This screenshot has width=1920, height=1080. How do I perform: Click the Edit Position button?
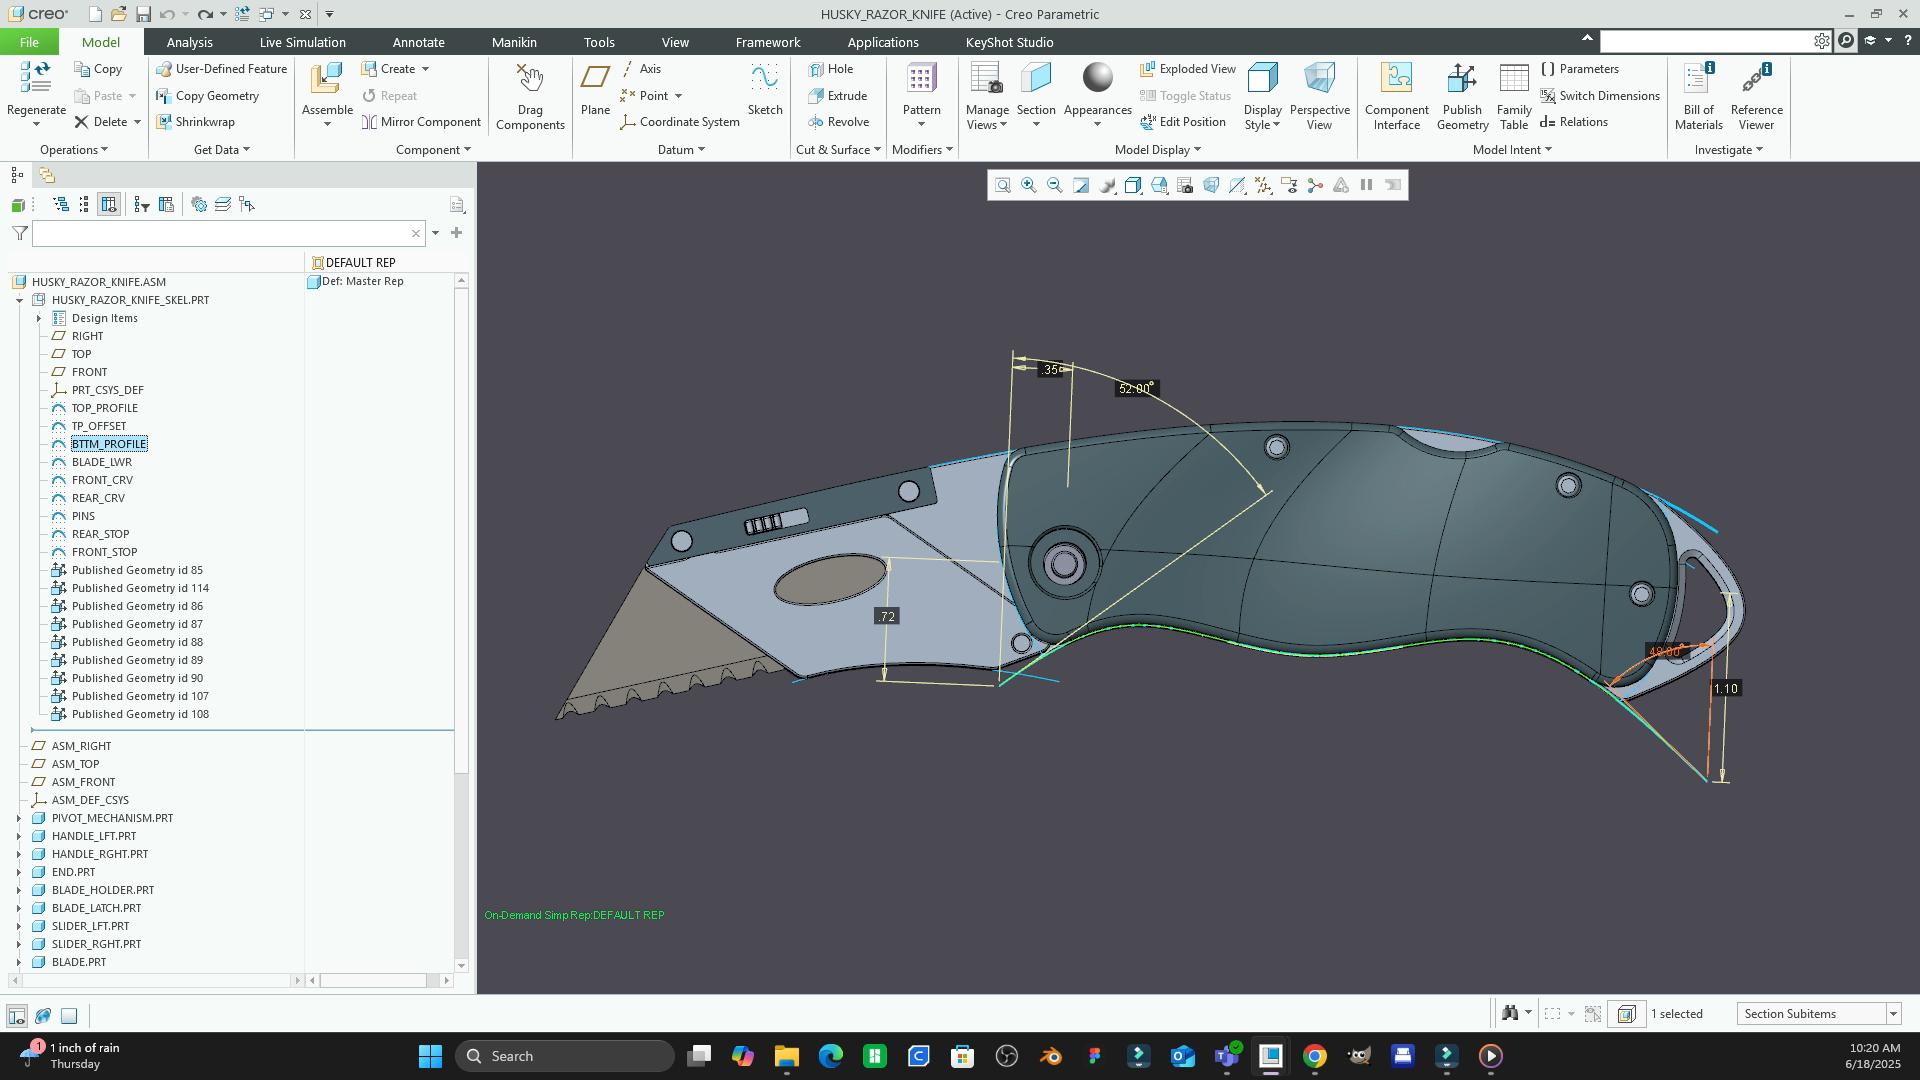pyautogui.click(x=1182, y=122)
